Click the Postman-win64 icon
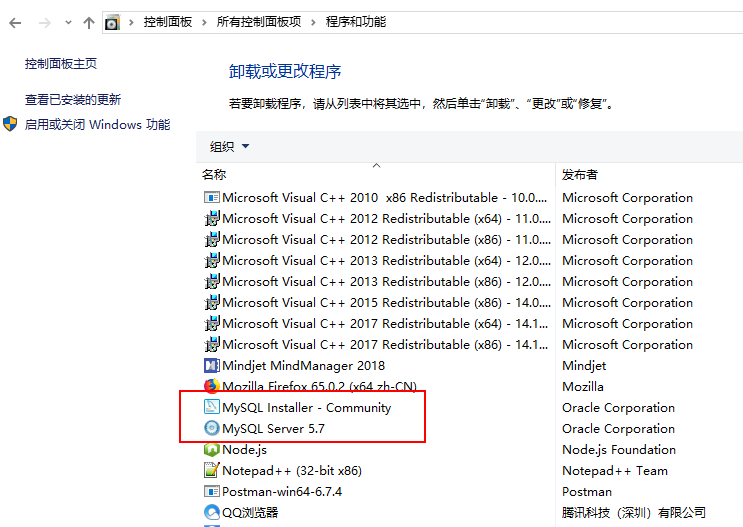Screen dimensions: 743x527 pos(211,491)
